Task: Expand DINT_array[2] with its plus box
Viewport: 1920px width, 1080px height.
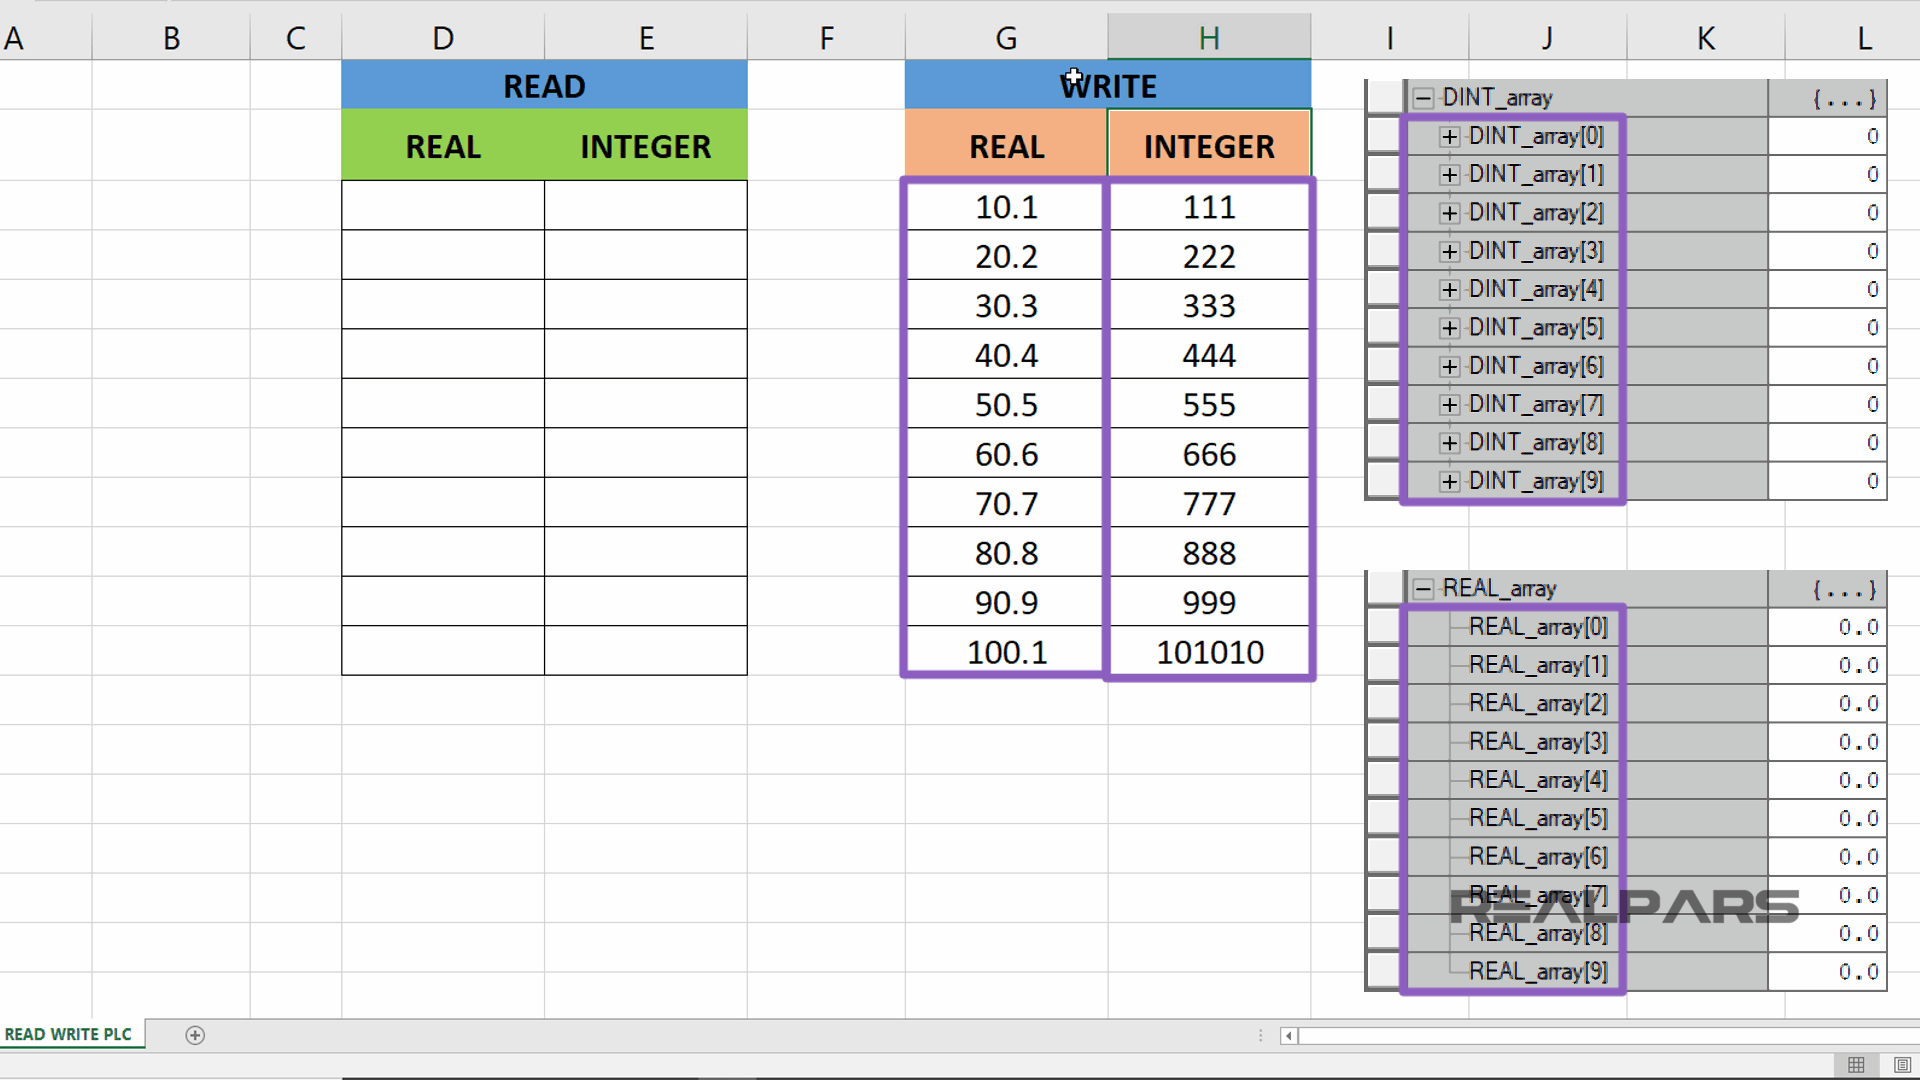Action: [x=1449, y=212]
